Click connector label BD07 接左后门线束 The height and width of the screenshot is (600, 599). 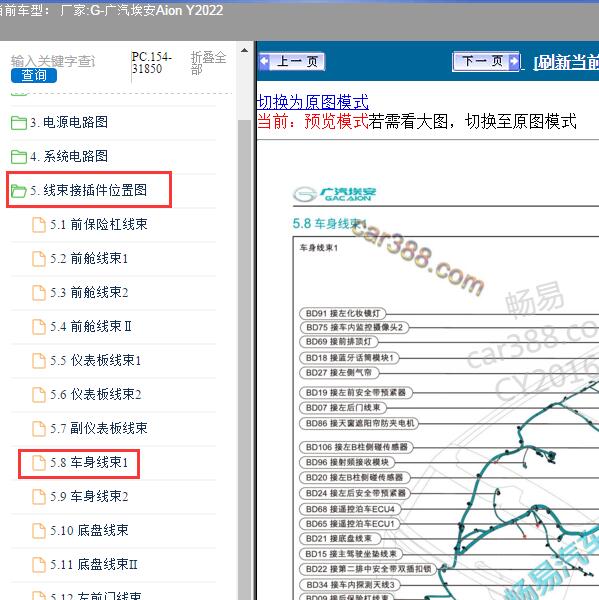point(343,408)
